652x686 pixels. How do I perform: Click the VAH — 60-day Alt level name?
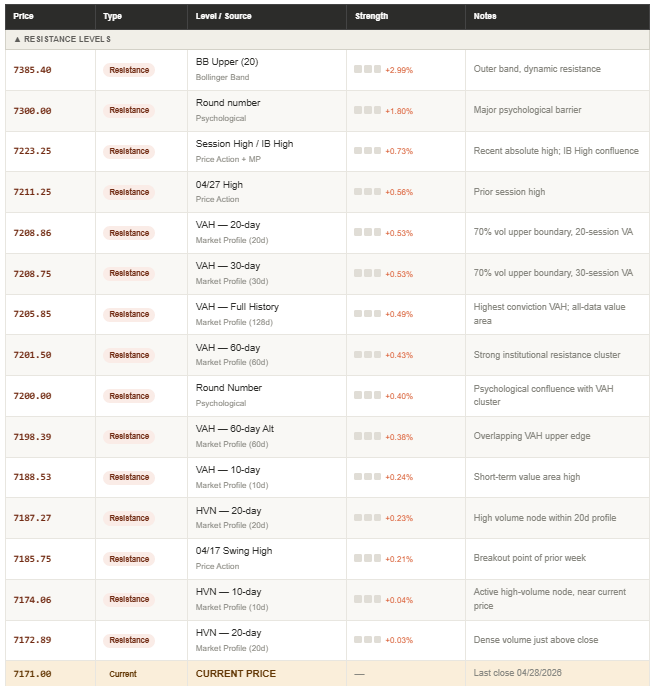235,429
